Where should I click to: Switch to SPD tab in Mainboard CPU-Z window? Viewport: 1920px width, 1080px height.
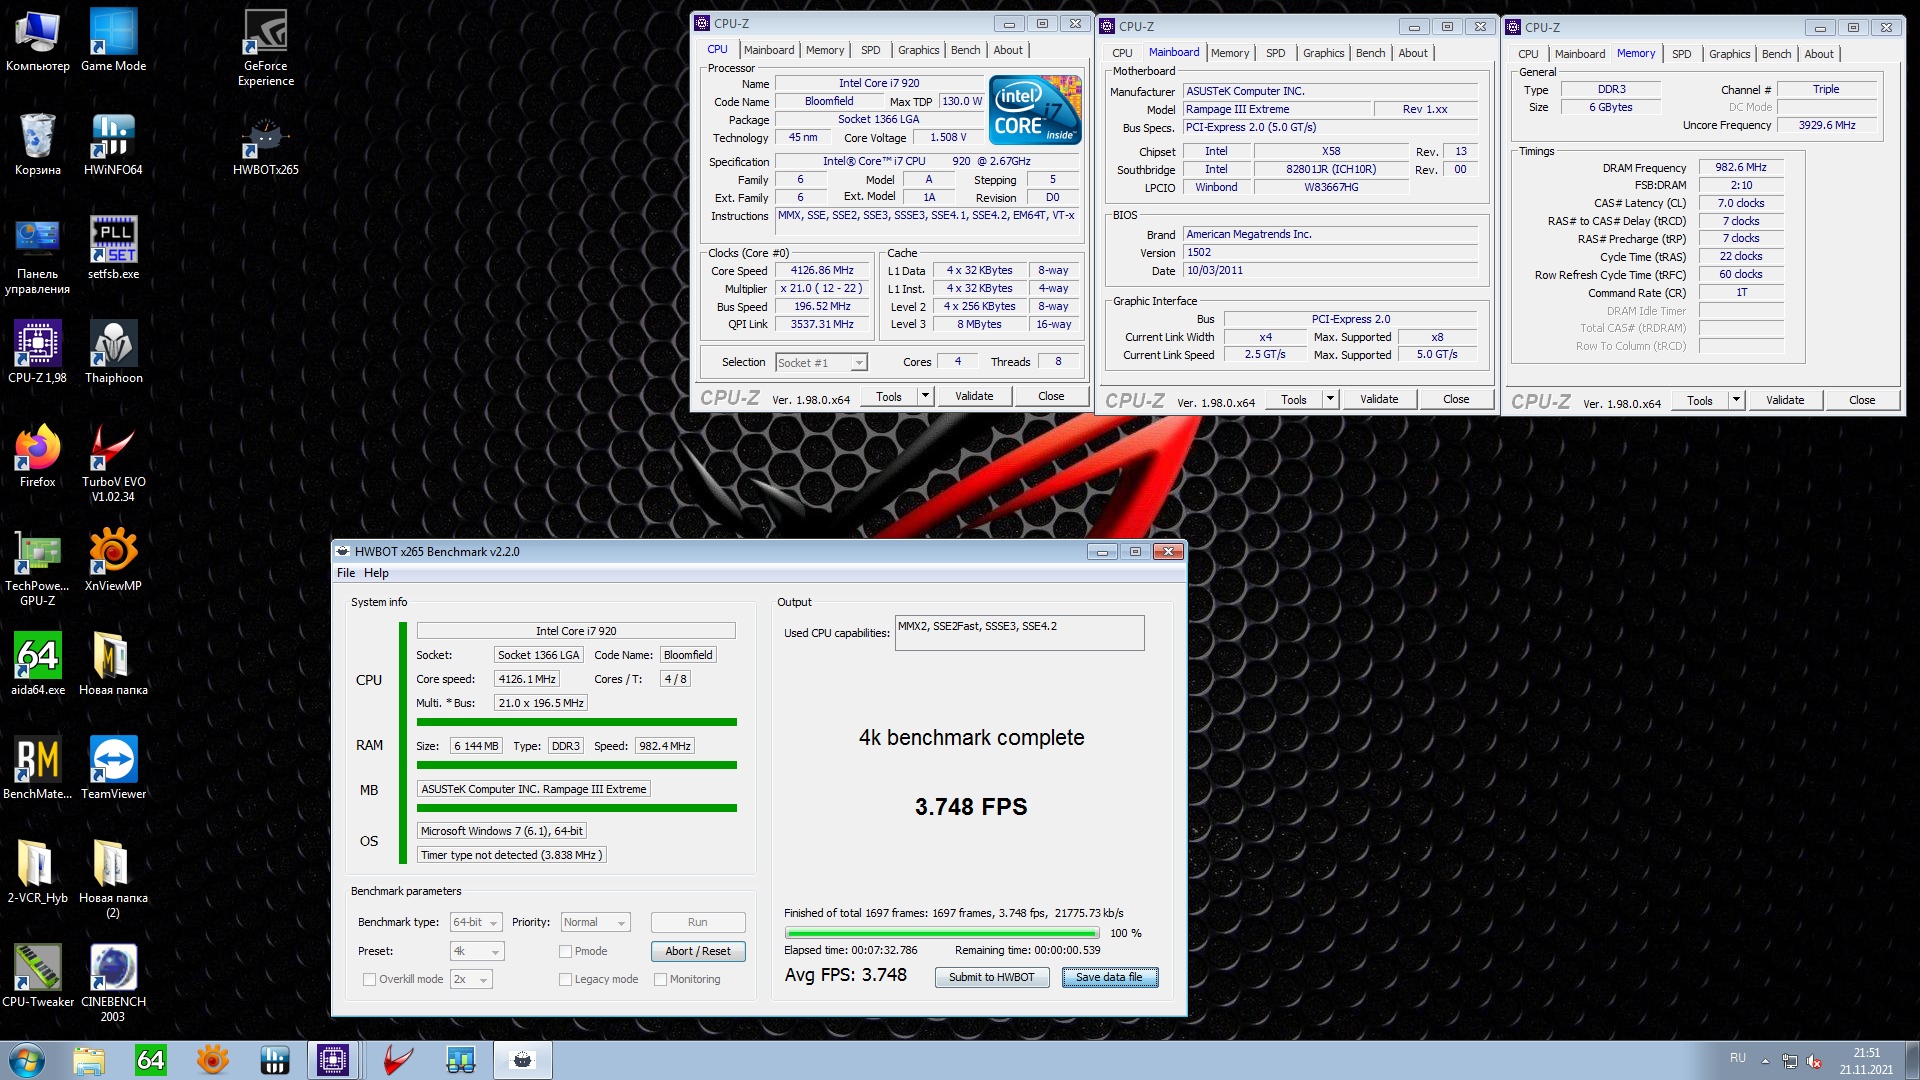(x=1275, y=53)
